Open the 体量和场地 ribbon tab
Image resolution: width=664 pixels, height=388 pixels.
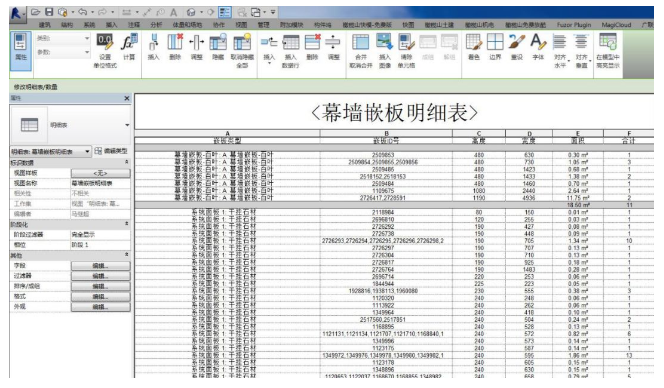click(x=187, y=25)
